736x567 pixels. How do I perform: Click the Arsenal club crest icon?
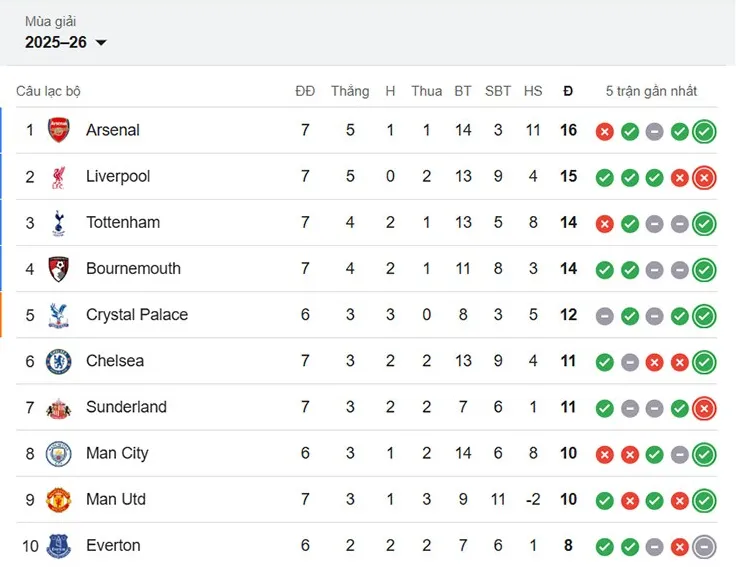tap(59, 130)
